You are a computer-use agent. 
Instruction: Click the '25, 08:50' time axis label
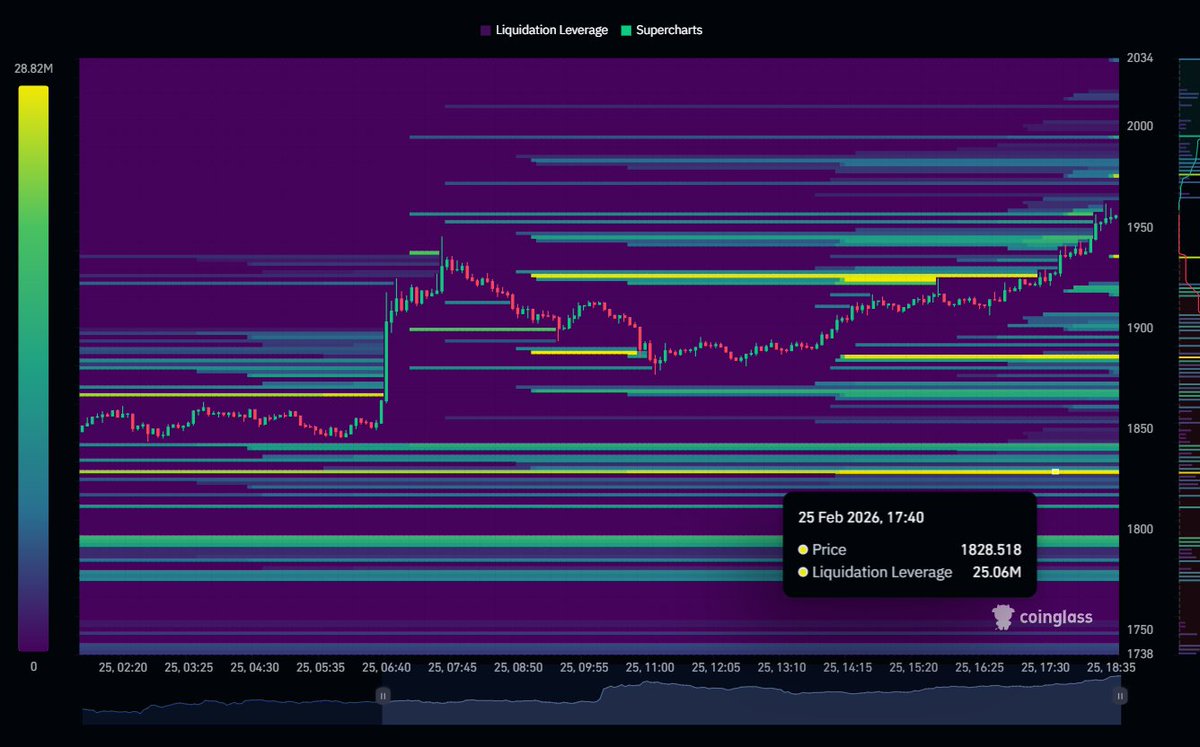point(517,666)
